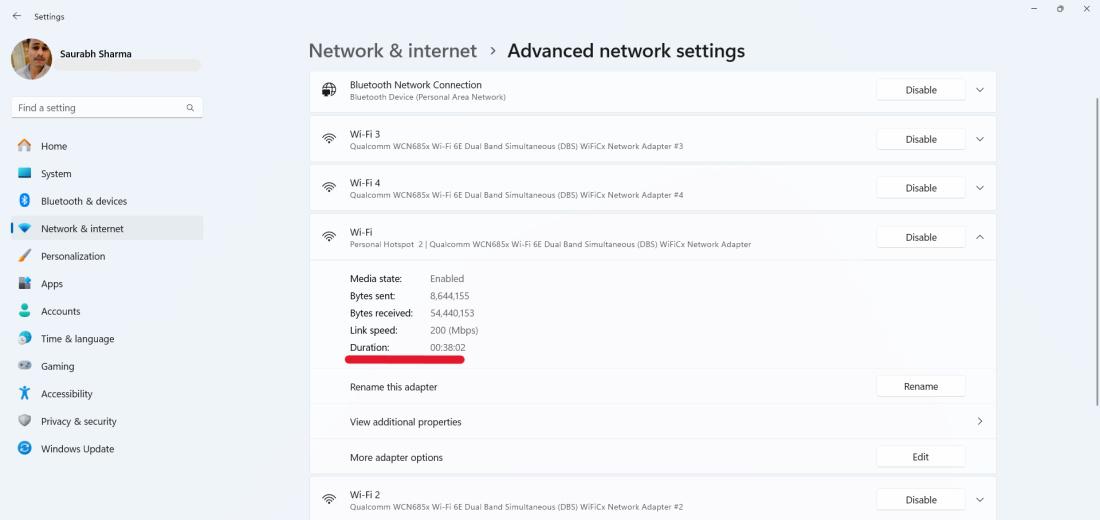Click the Wi-Fi 2 adapter signal icon
1100x520 pixels.
[x=328, y=500]
